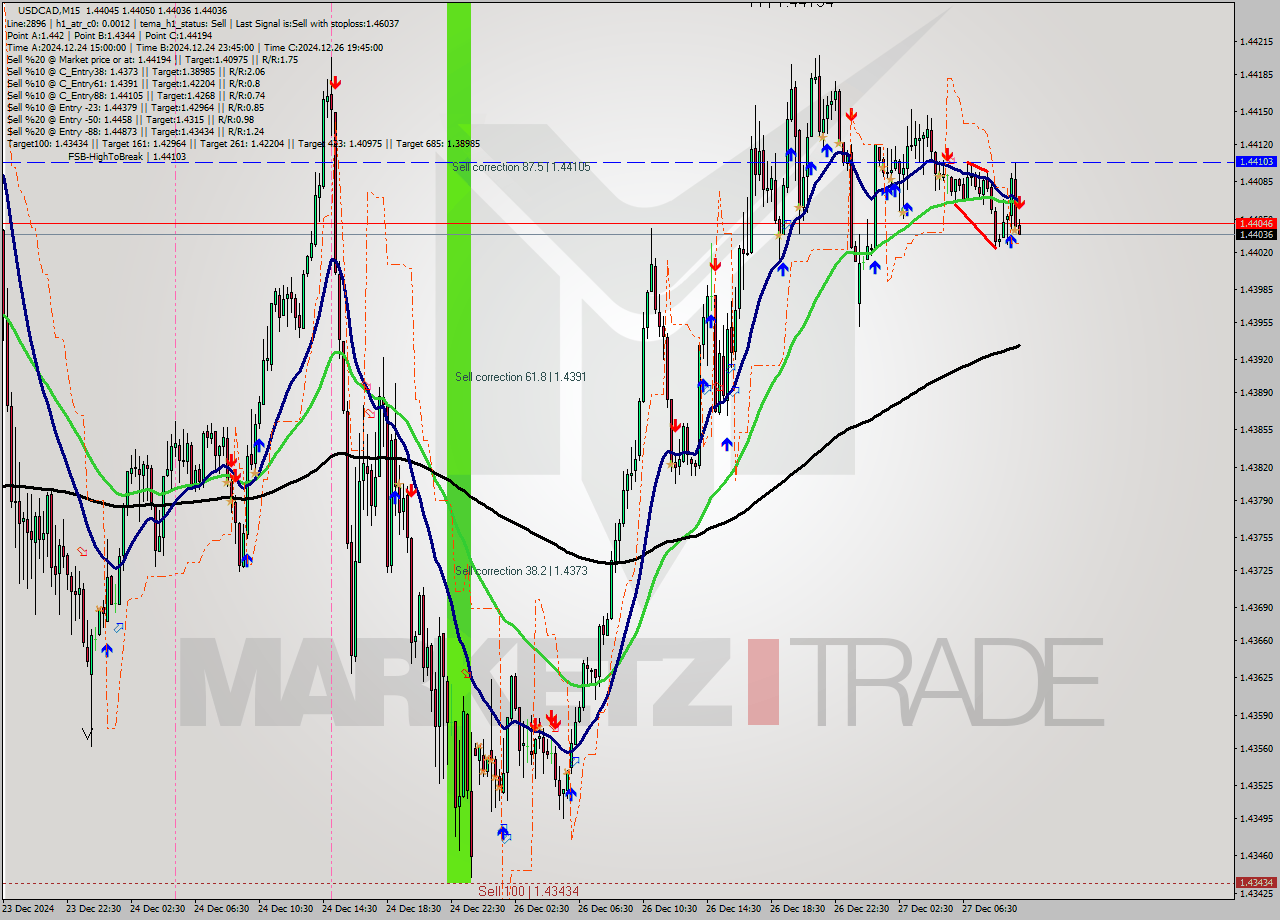Select the green vertical band at 24 Dec 22:30

459,443
